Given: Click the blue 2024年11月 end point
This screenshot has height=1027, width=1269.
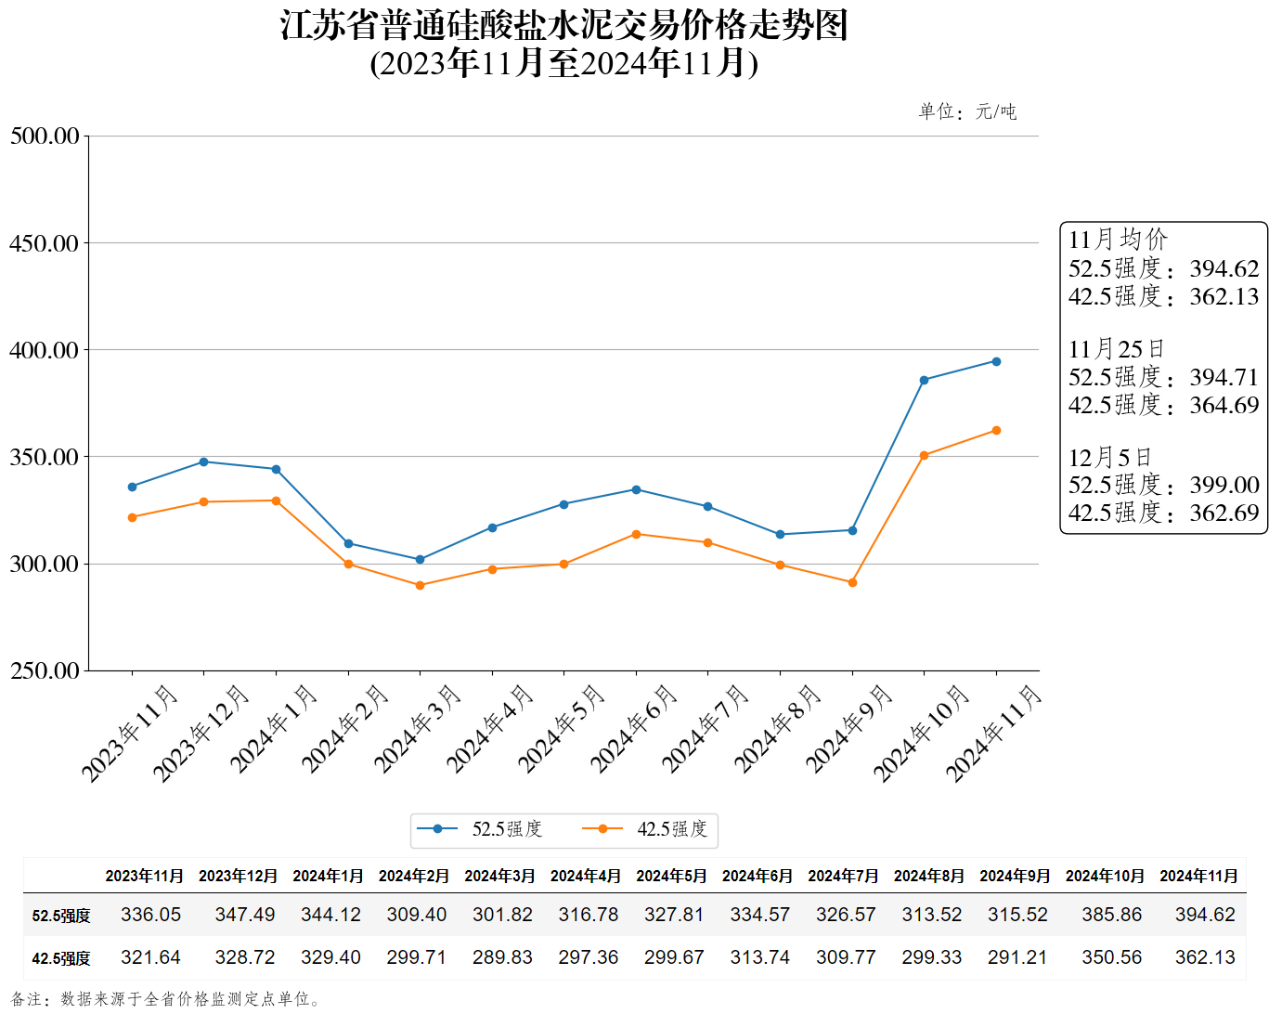Looking at the screenshot, I should pos(996,362).
